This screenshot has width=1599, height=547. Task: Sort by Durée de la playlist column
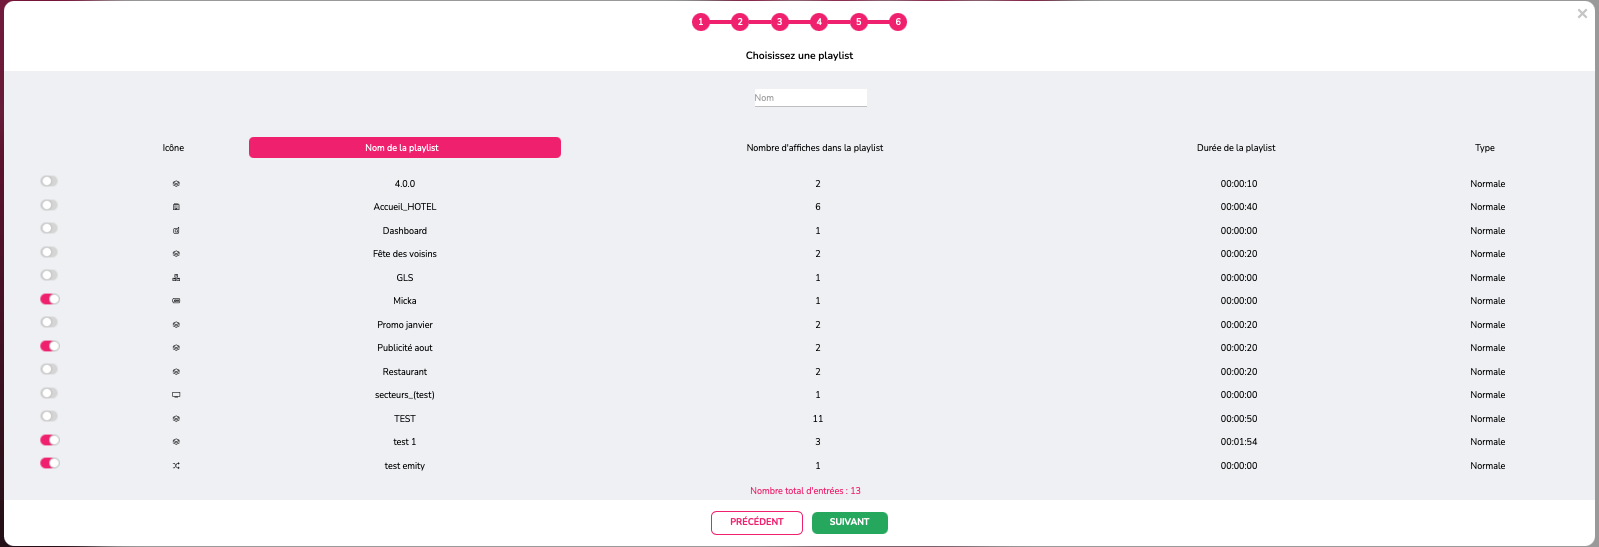tap(1236, 148)
